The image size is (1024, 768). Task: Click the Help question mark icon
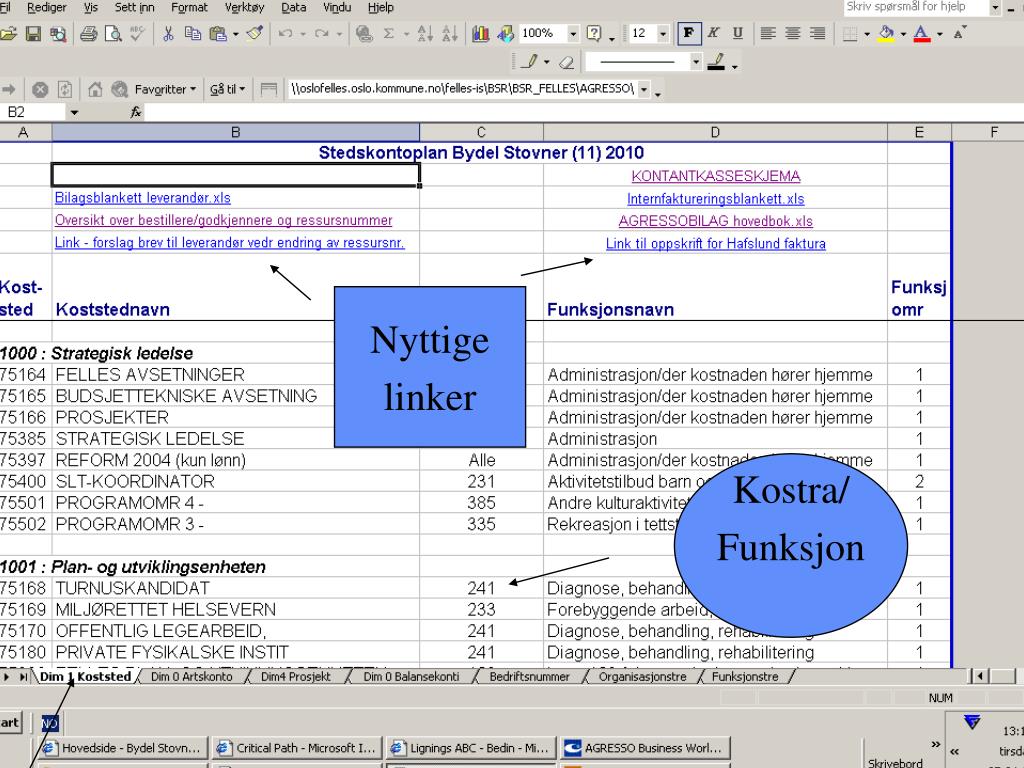click(594, 33)
